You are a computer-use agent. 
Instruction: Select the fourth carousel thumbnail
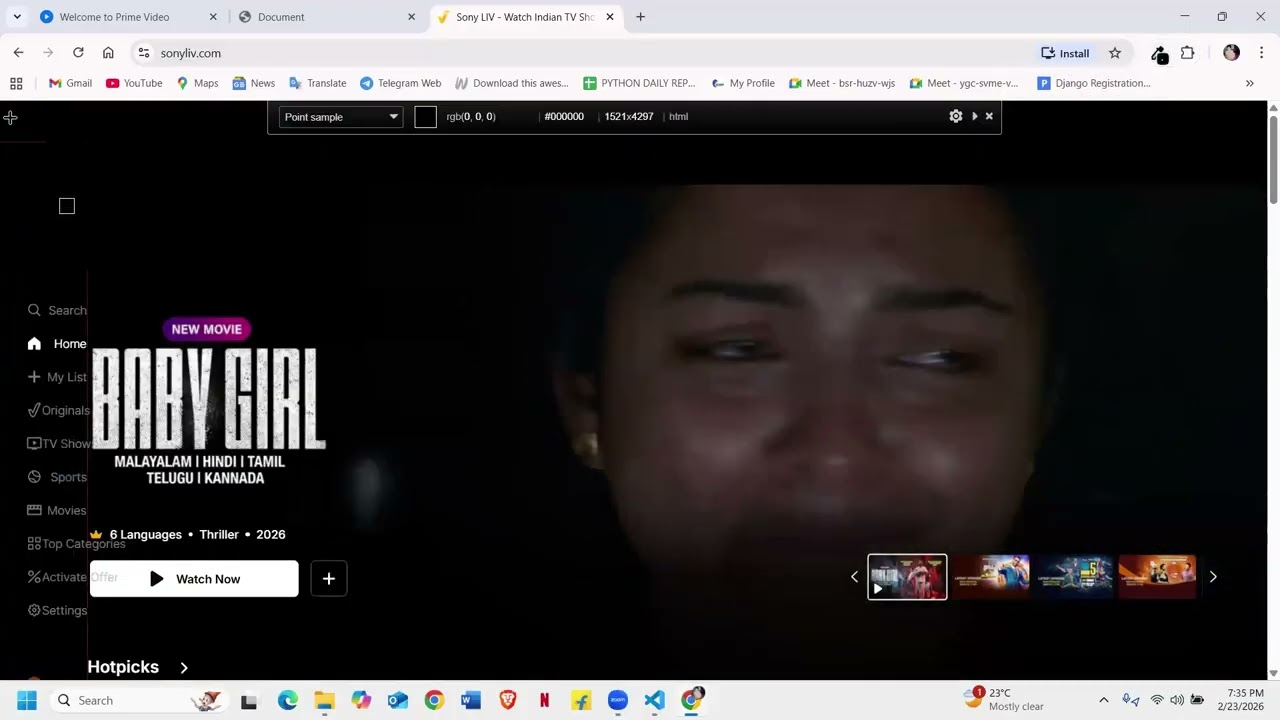[1157, 577]
